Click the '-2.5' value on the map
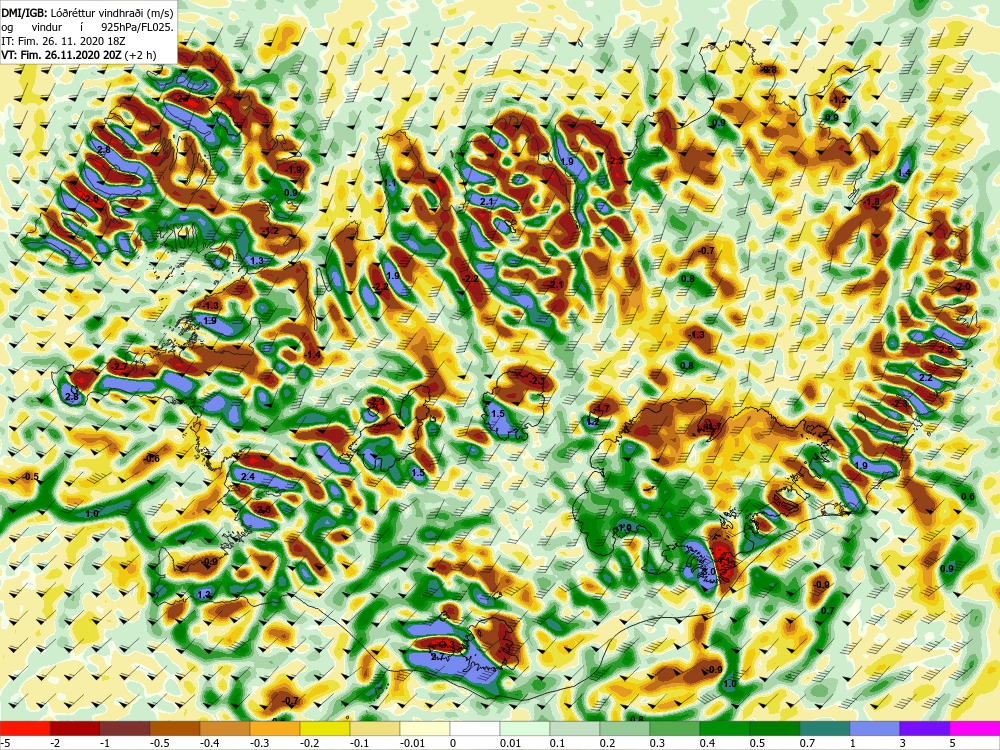 tap(945, 350)
